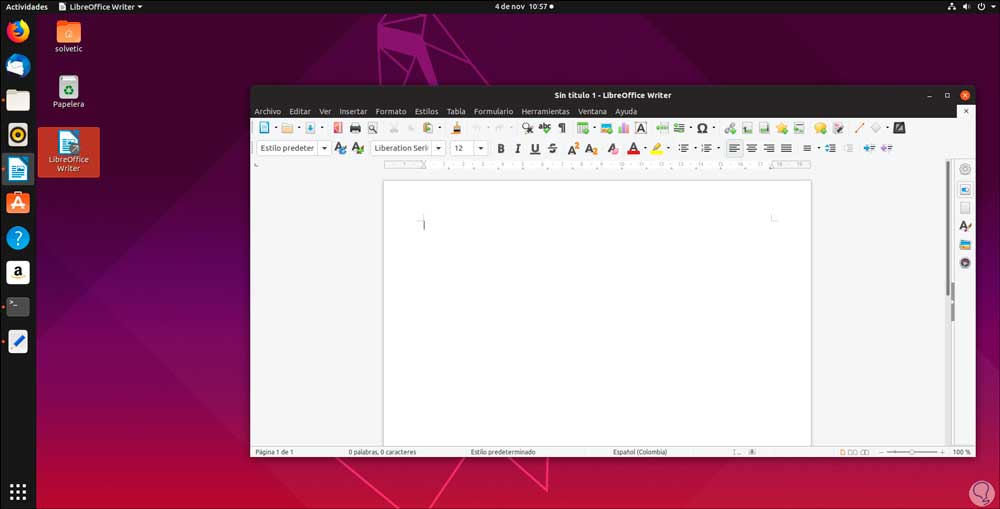The width and height of the screenshot is (1000, 509).
Task: Click the Insert Table icon
Action: [x=583, y=128]
